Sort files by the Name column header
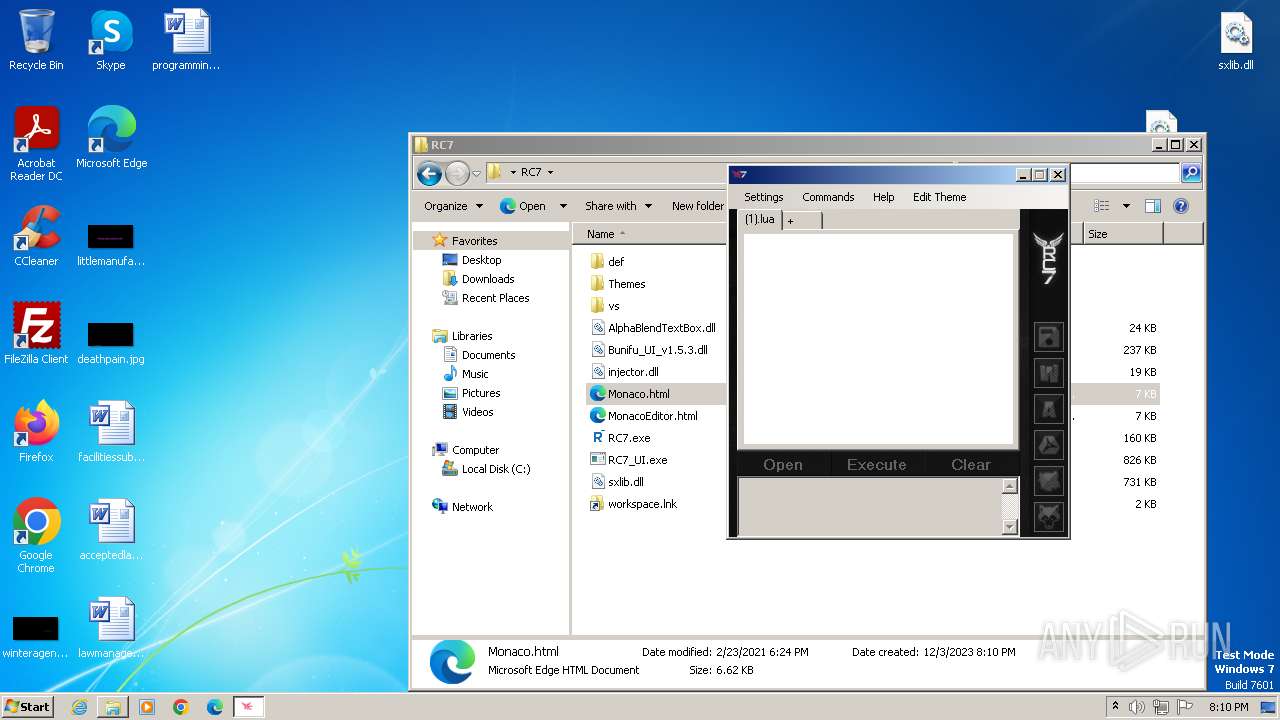The height and width of the screenshot is (720, 1280). [x=600, y=234]
